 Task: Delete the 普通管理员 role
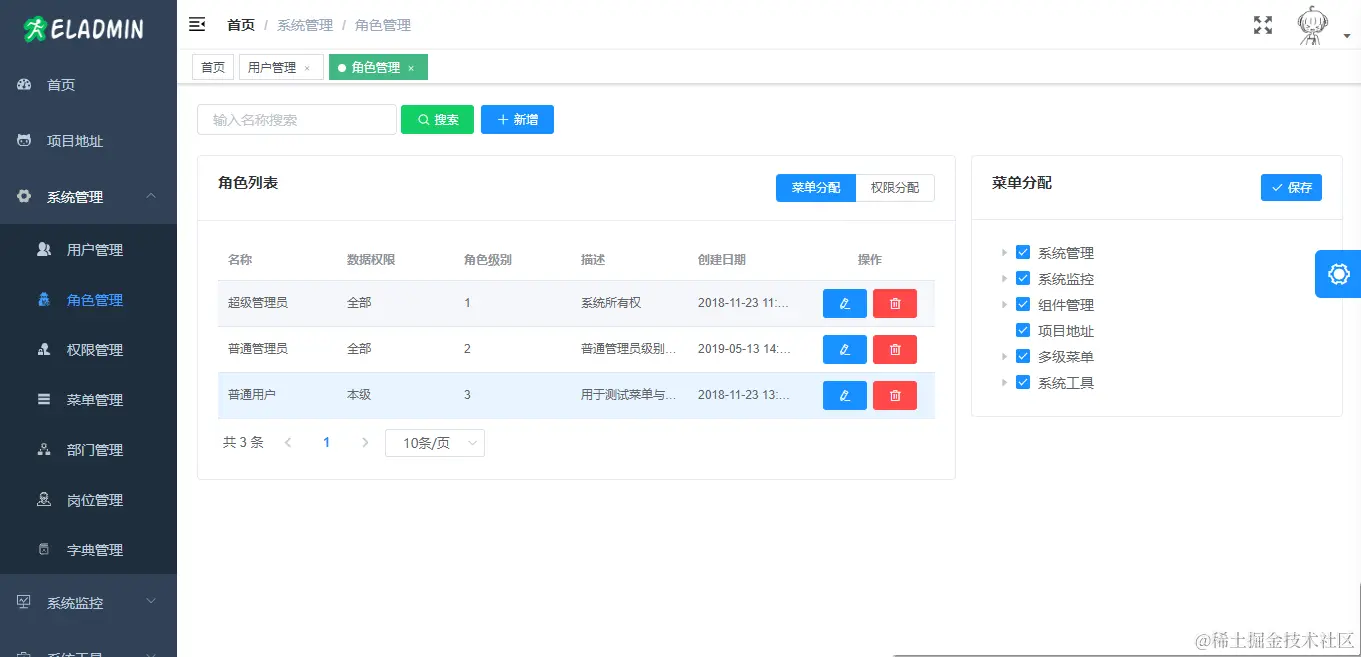click(895, 349)
